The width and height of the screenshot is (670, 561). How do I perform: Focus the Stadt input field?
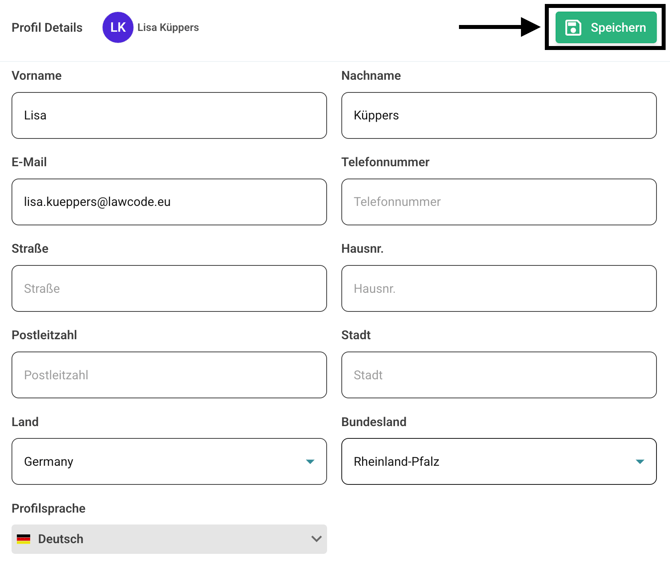click(498, 375)
